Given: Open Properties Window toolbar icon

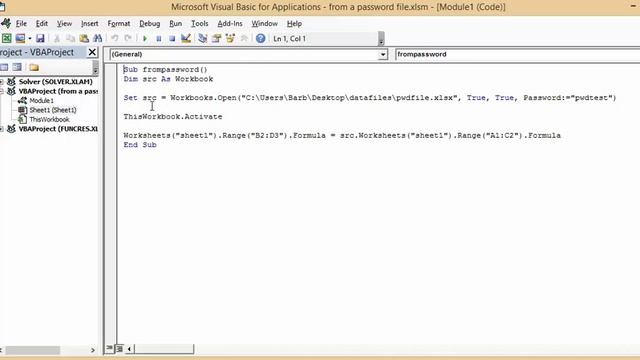Looking at the screenshot, I should (216, 38).
